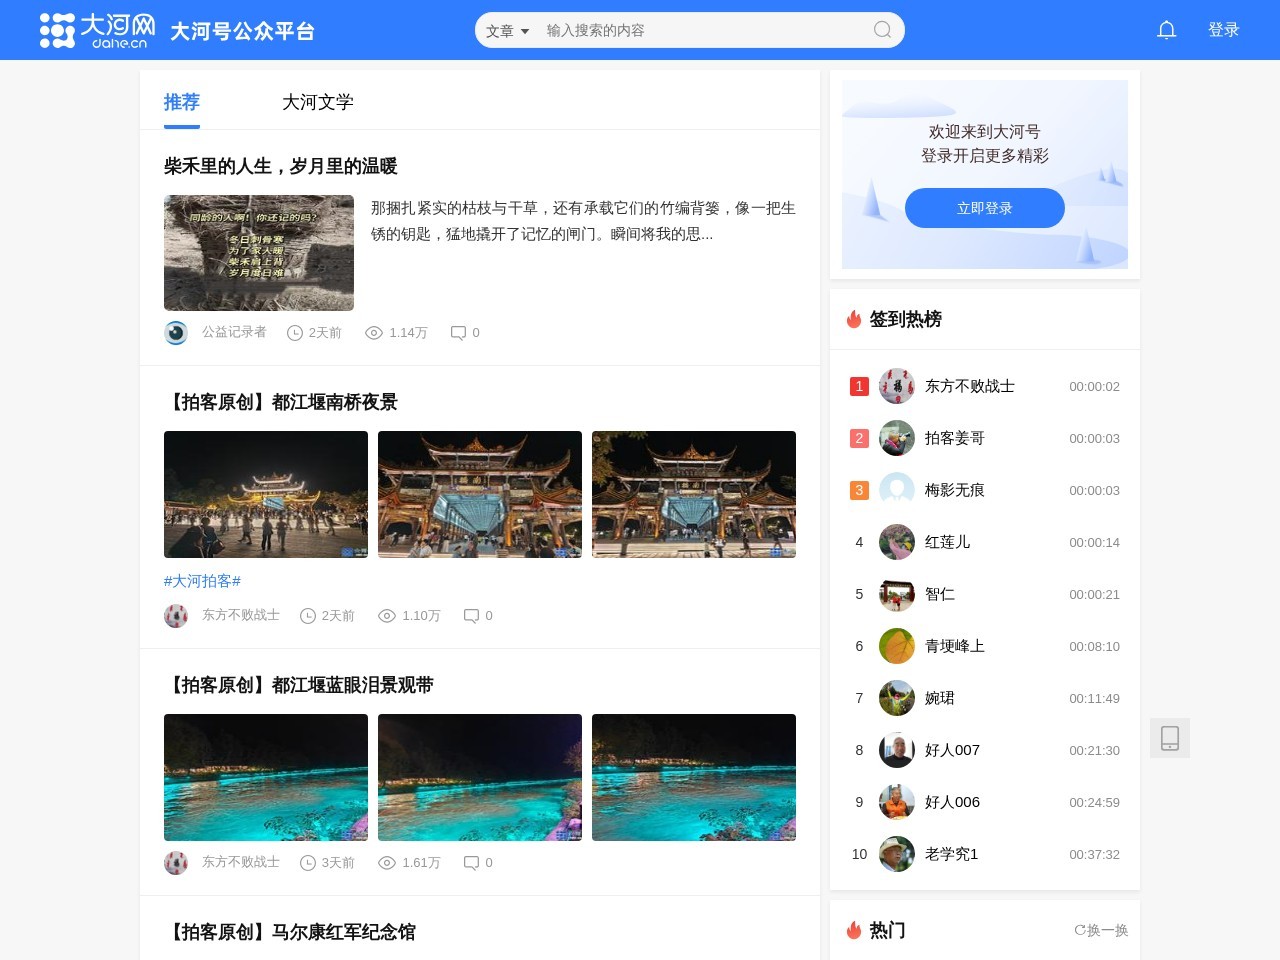Open the mobile app QR icon on right edge
Screen dimensions: 1280x960
click(x=1170, y=738)
